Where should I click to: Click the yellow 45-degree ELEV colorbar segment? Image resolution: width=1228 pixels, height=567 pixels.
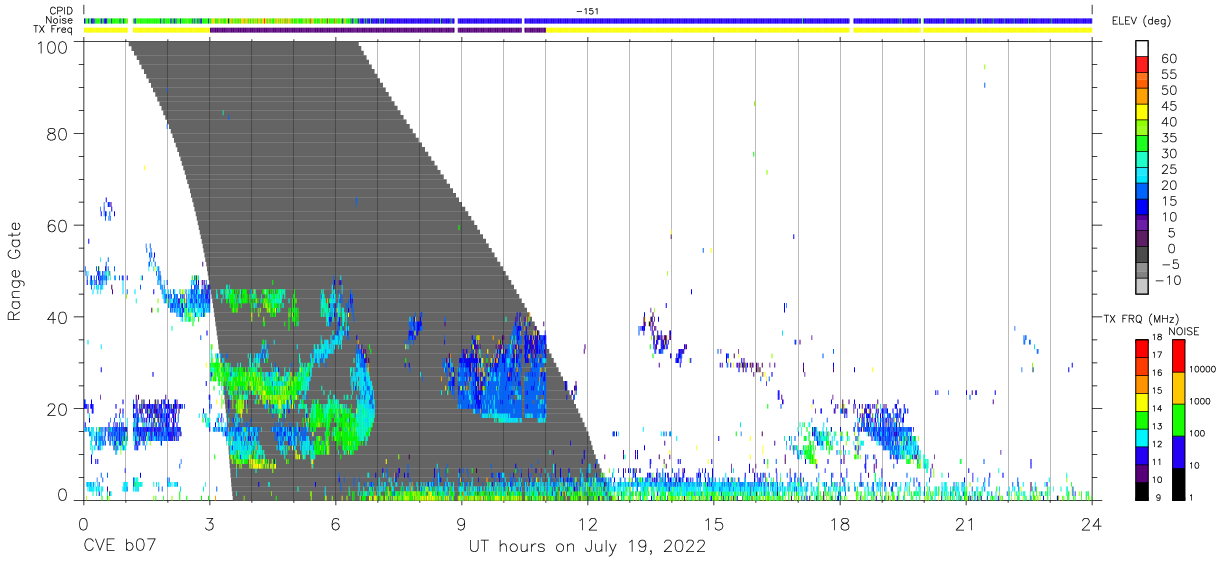[1142, 113]
